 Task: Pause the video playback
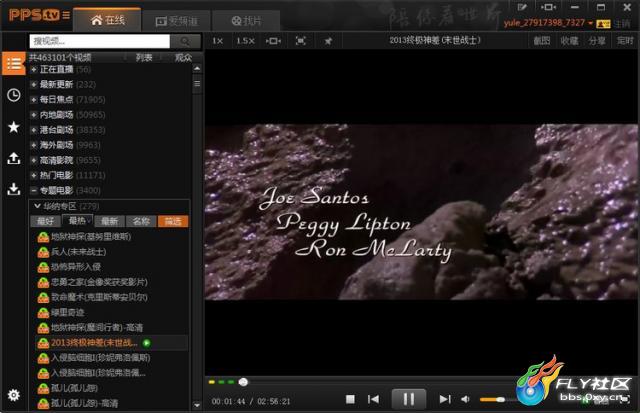(x=409, y=399)
